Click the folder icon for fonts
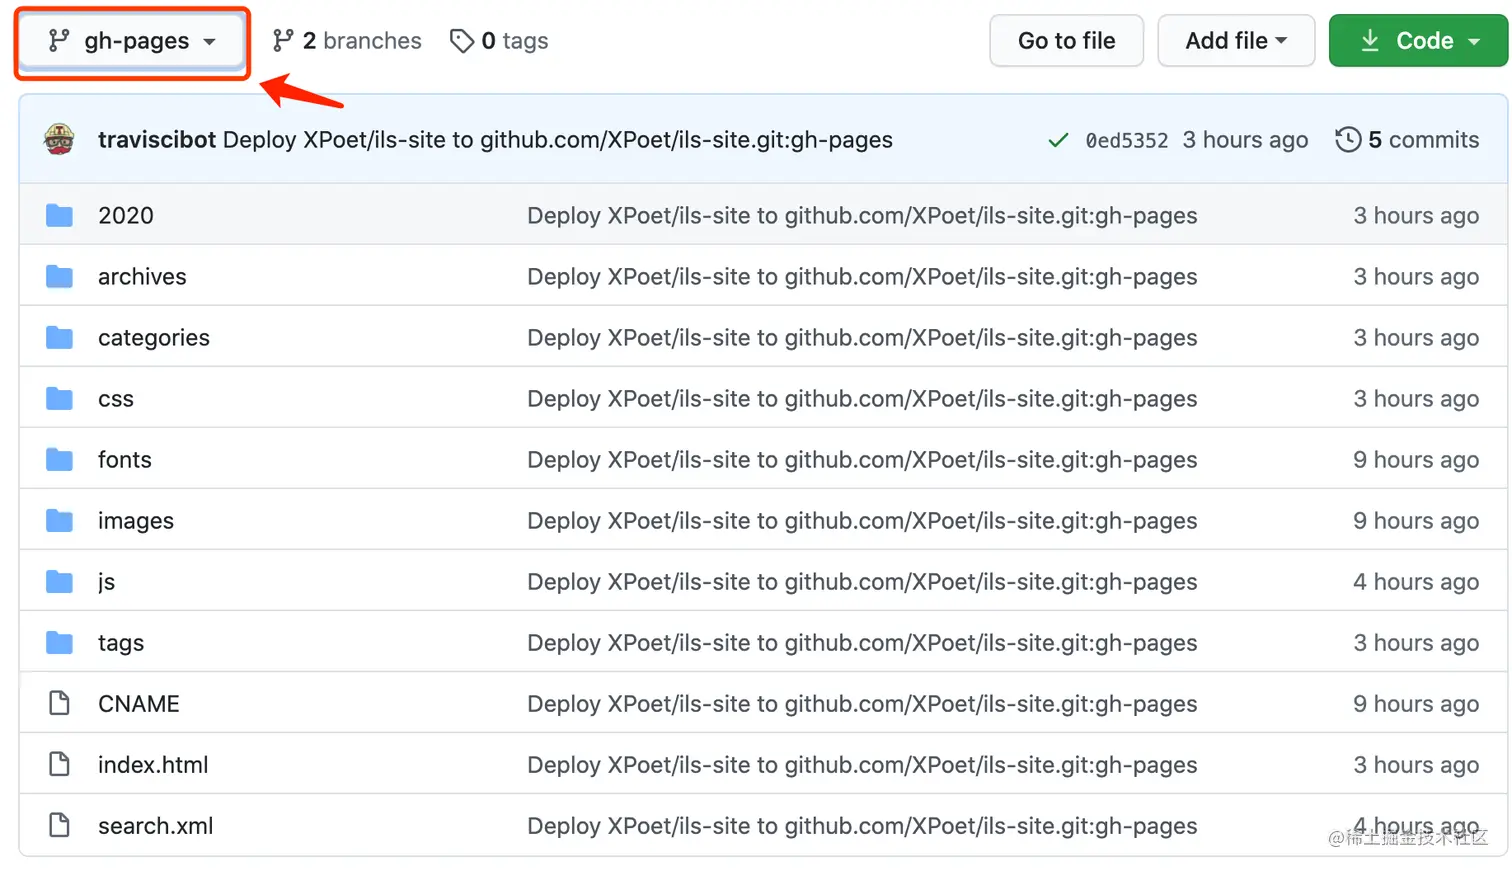The image size is (1512, 871). tap(60, 459)
